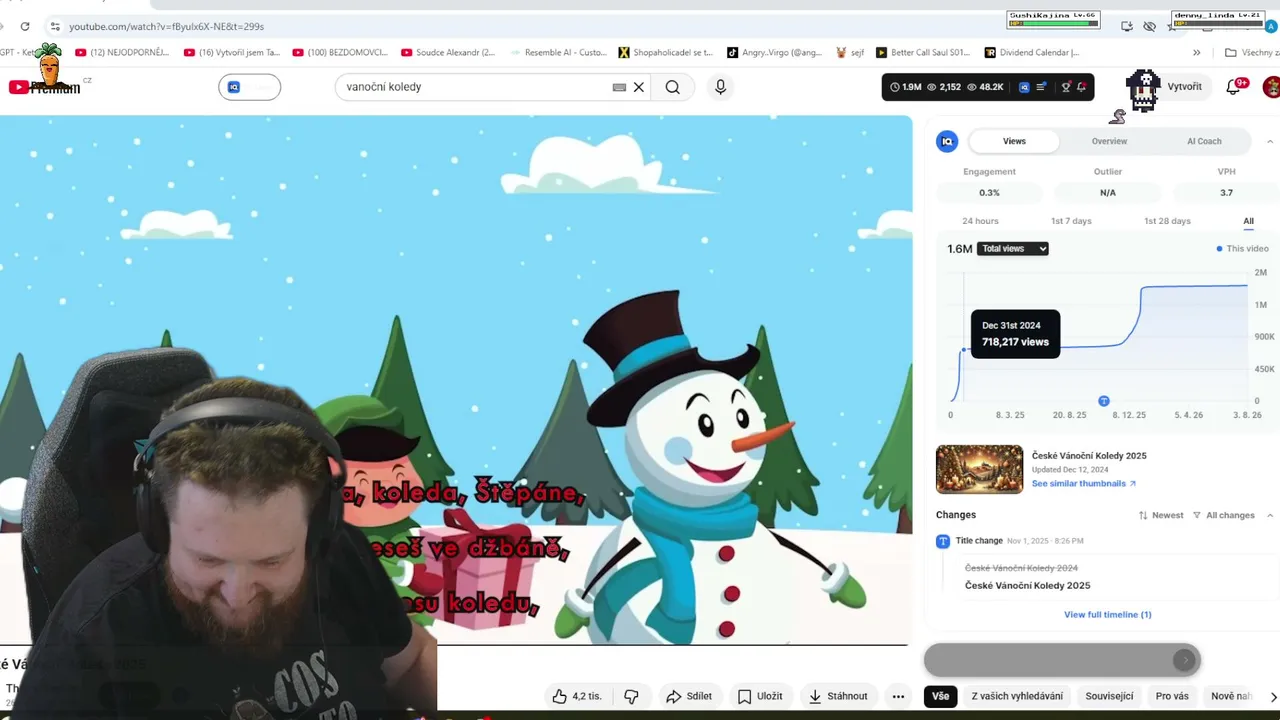
Task: Select the 24 hours time range
Action: [980, 221]
